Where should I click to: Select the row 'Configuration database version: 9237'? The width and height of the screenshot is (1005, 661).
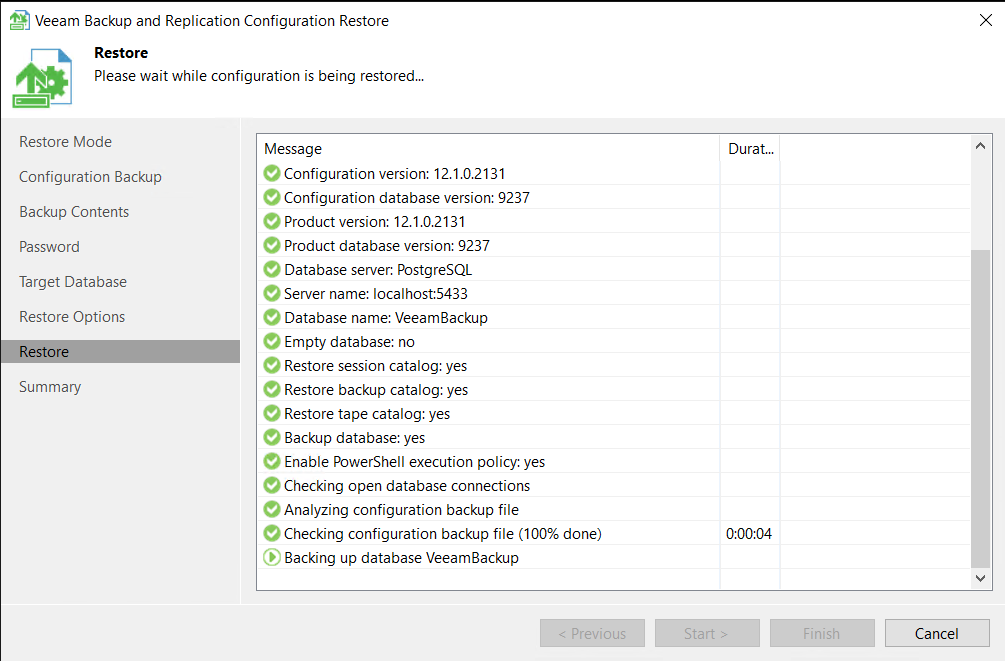(x=614, y=197)
